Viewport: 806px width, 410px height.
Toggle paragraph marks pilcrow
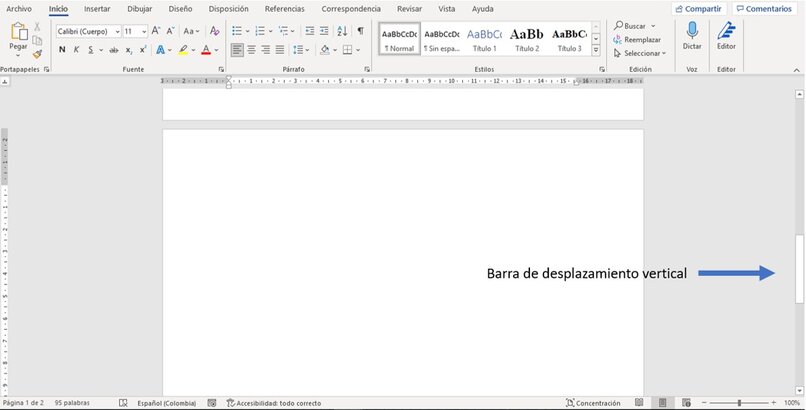361,31
